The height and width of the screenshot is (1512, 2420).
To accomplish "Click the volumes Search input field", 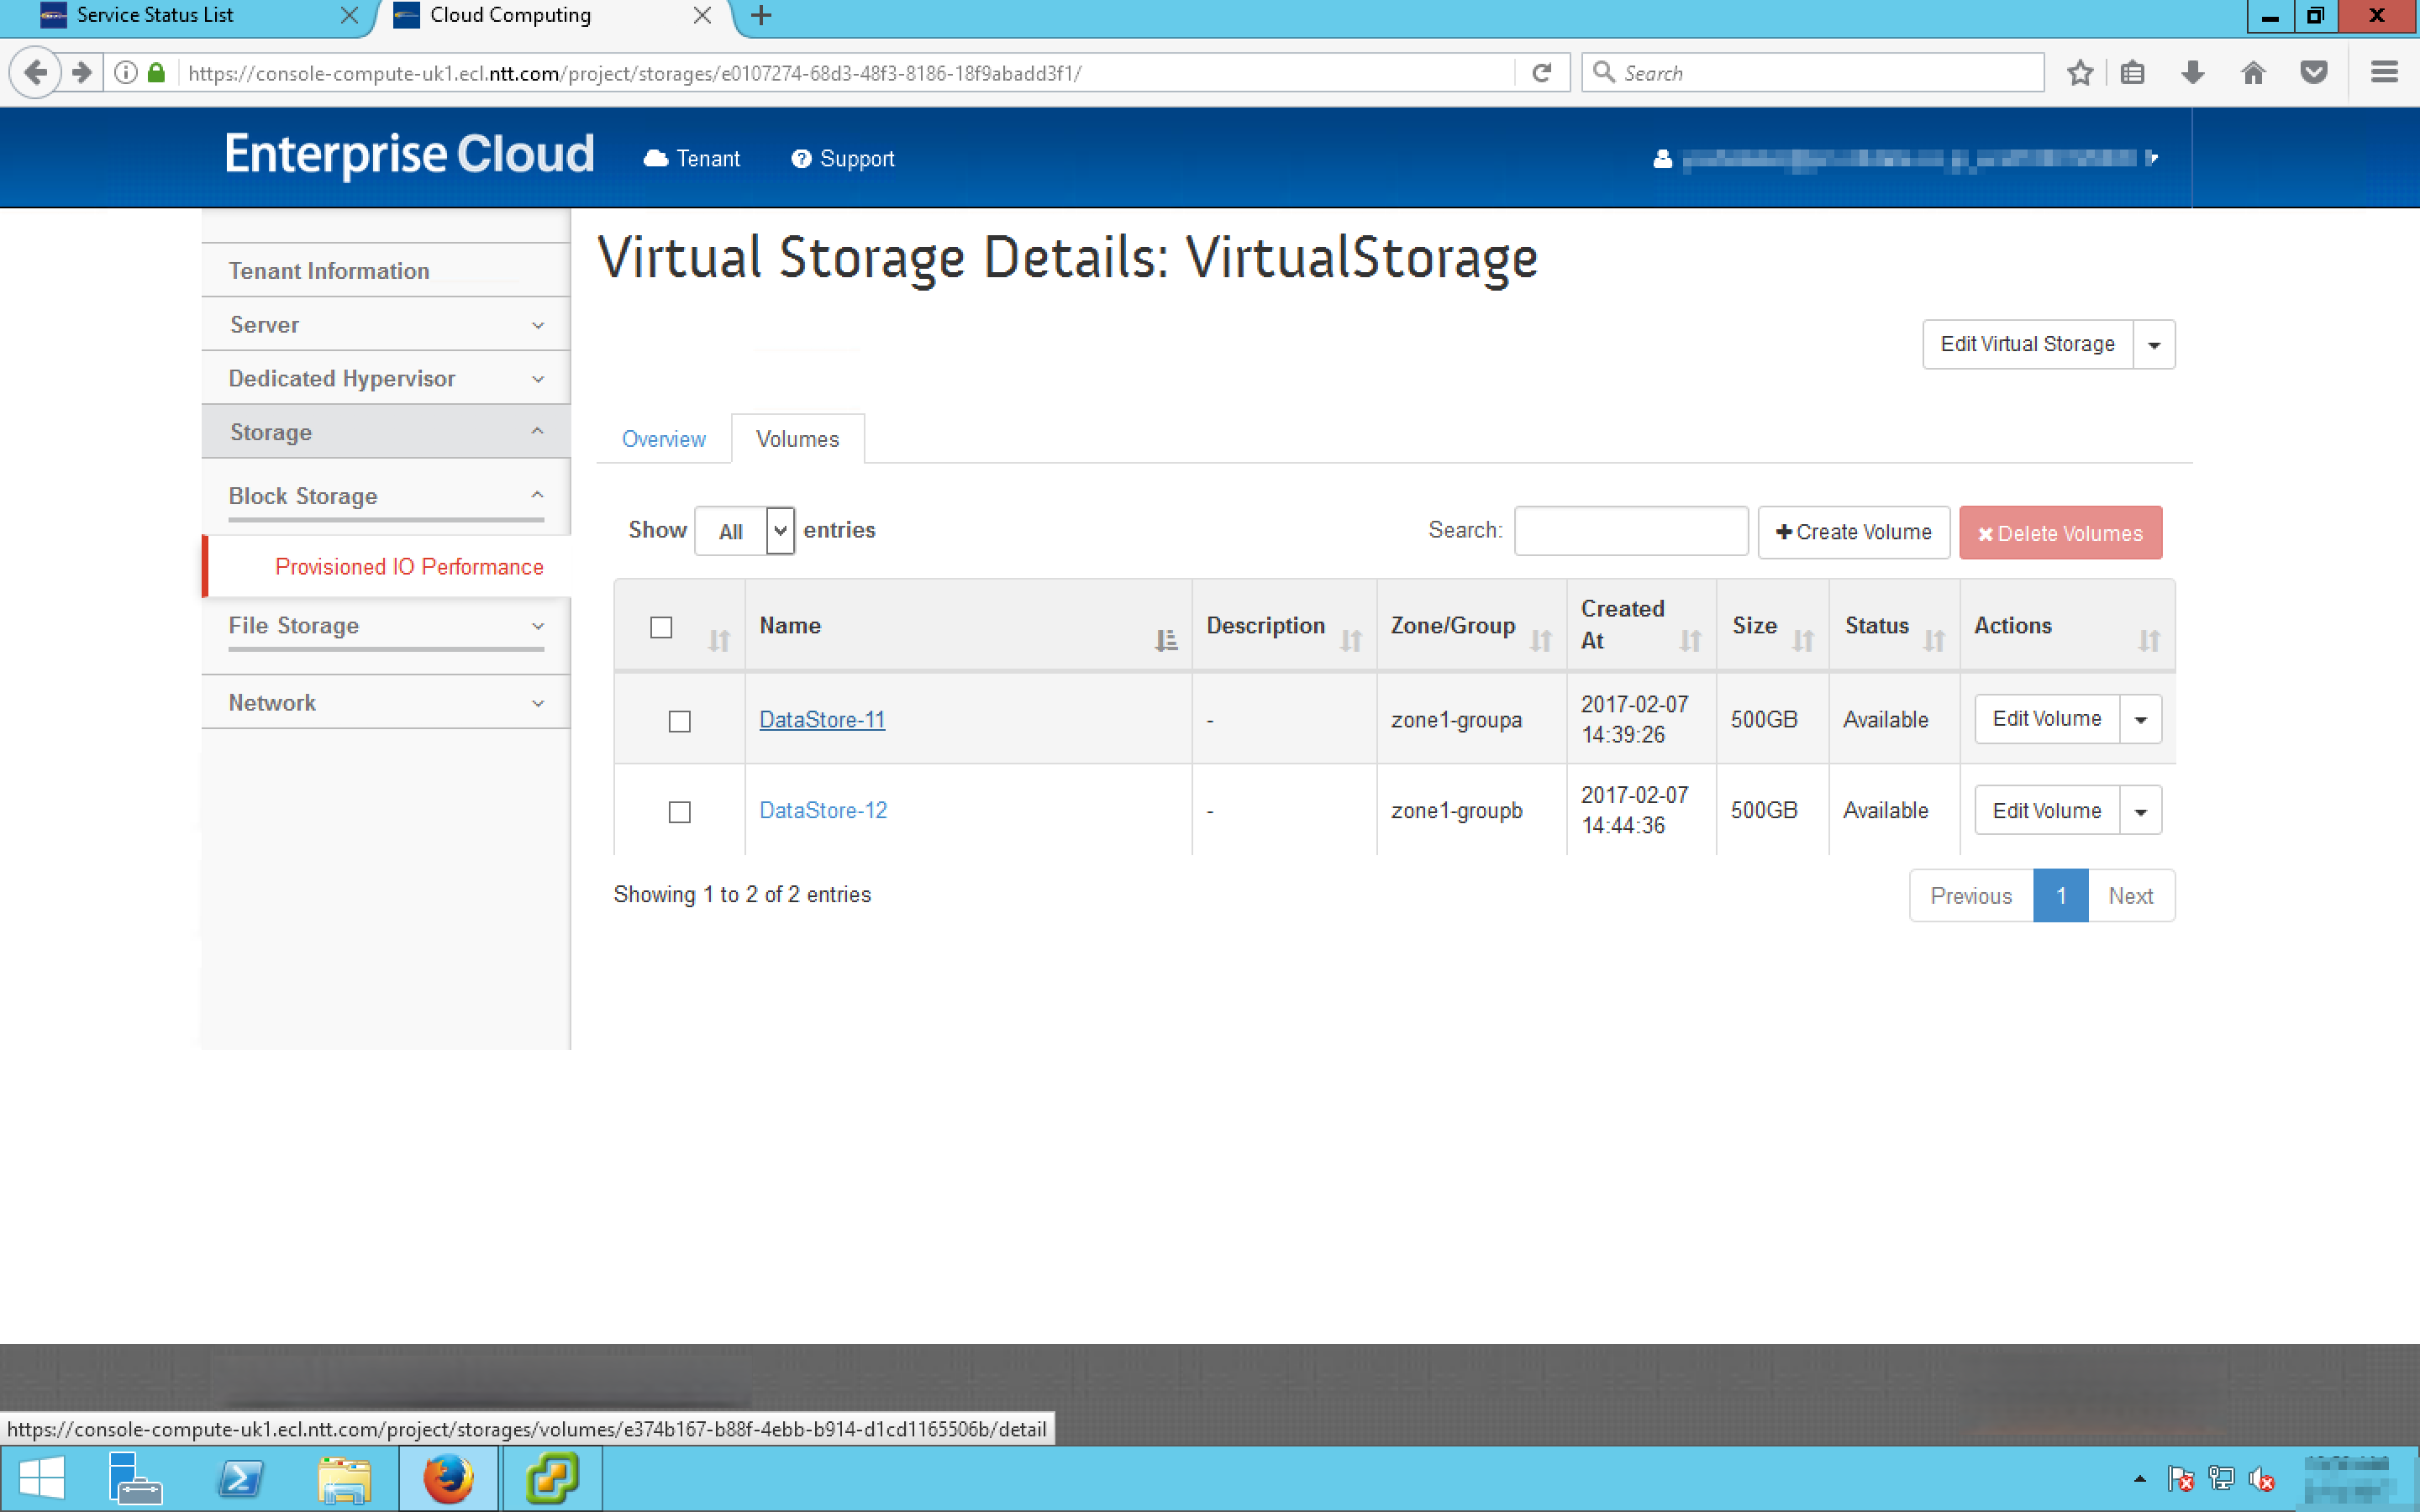I will point(1631,531).
